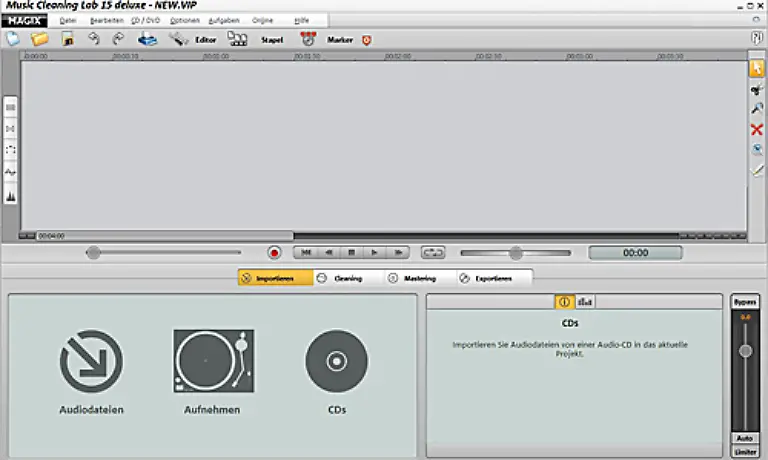Open the Online menu
Screen dimensions: 768x460
tap(262, 20)
